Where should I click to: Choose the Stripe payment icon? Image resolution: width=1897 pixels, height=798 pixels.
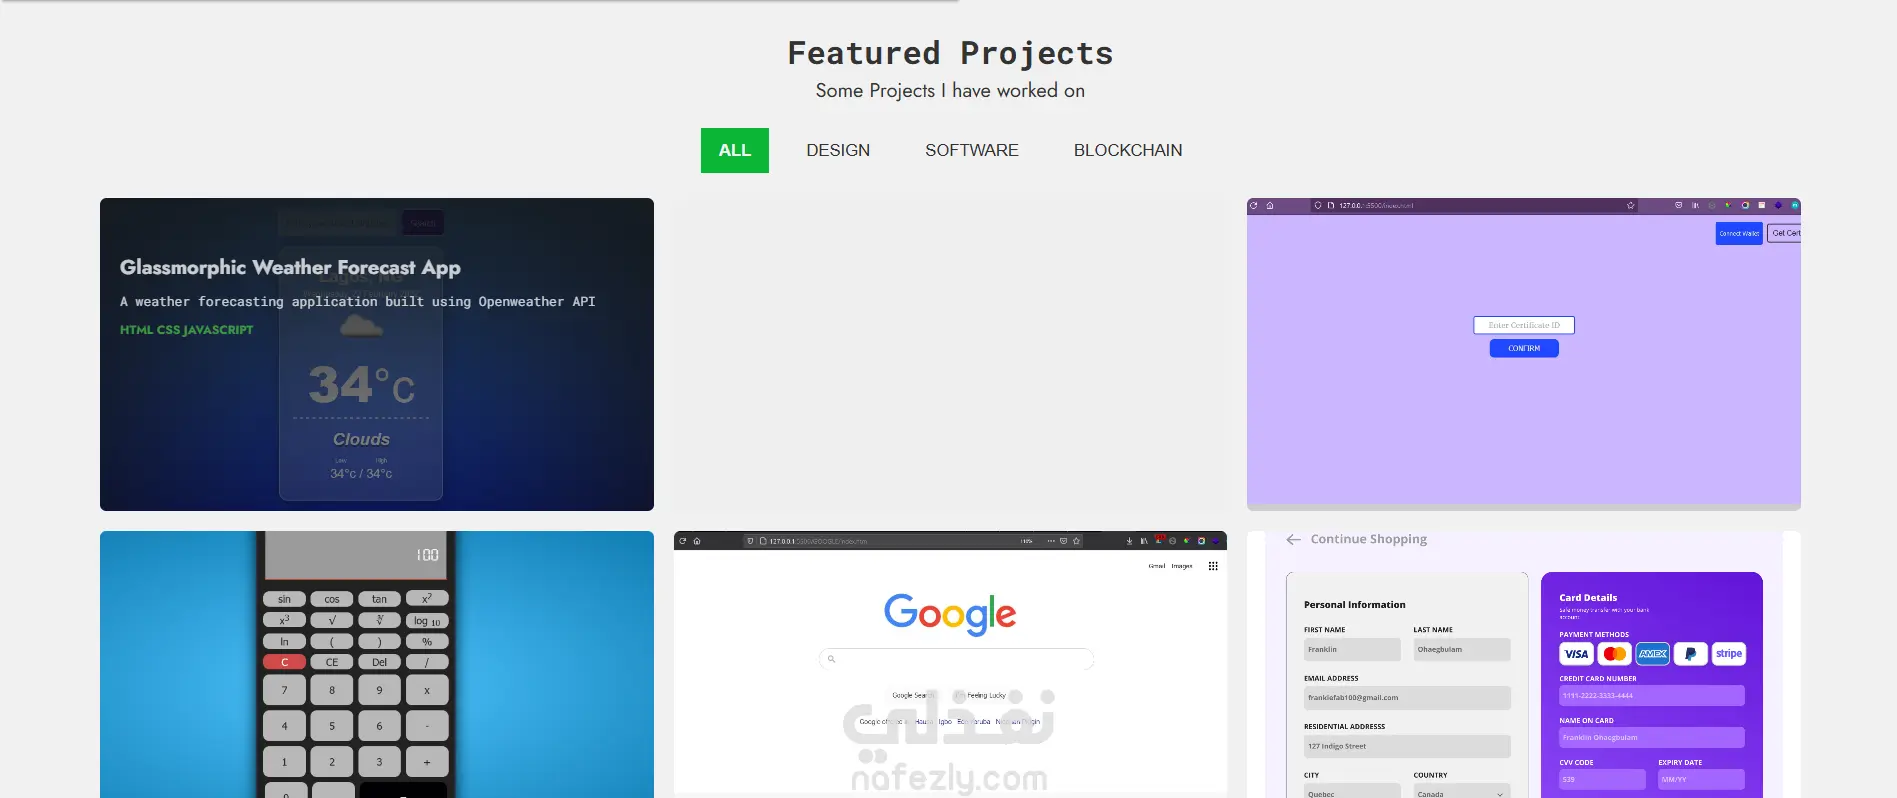coord(1728,654)
